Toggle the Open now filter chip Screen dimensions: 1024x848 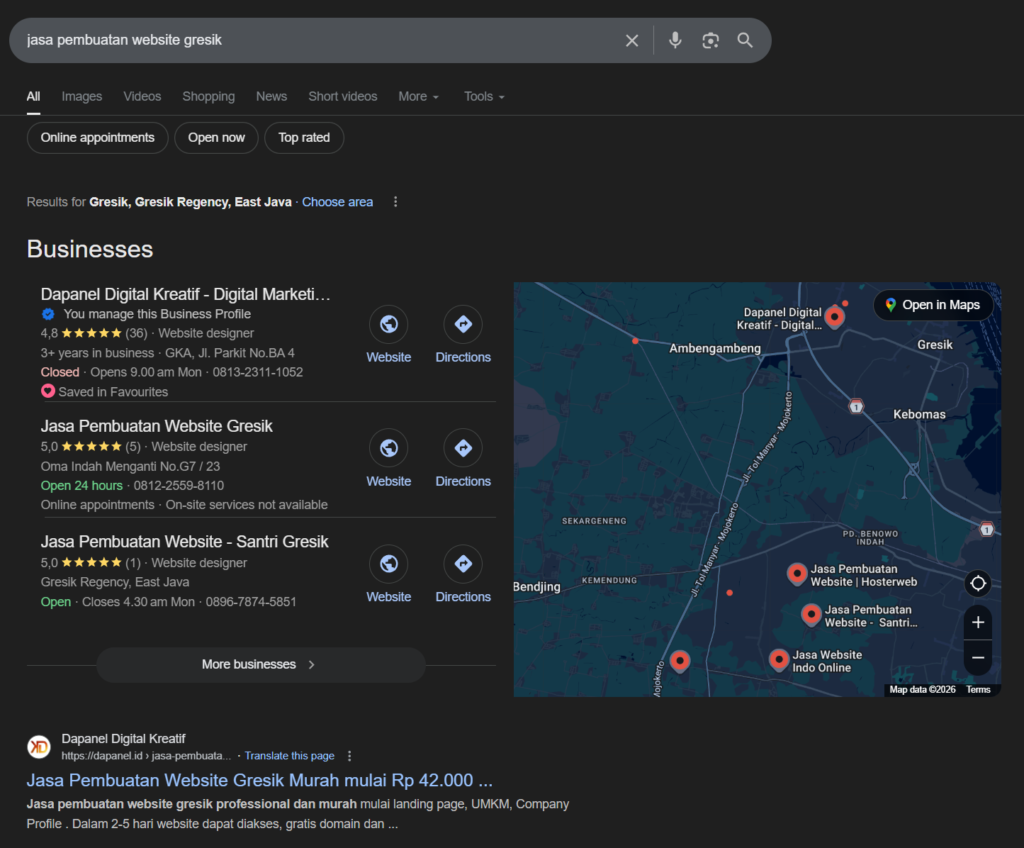point(216,138)
